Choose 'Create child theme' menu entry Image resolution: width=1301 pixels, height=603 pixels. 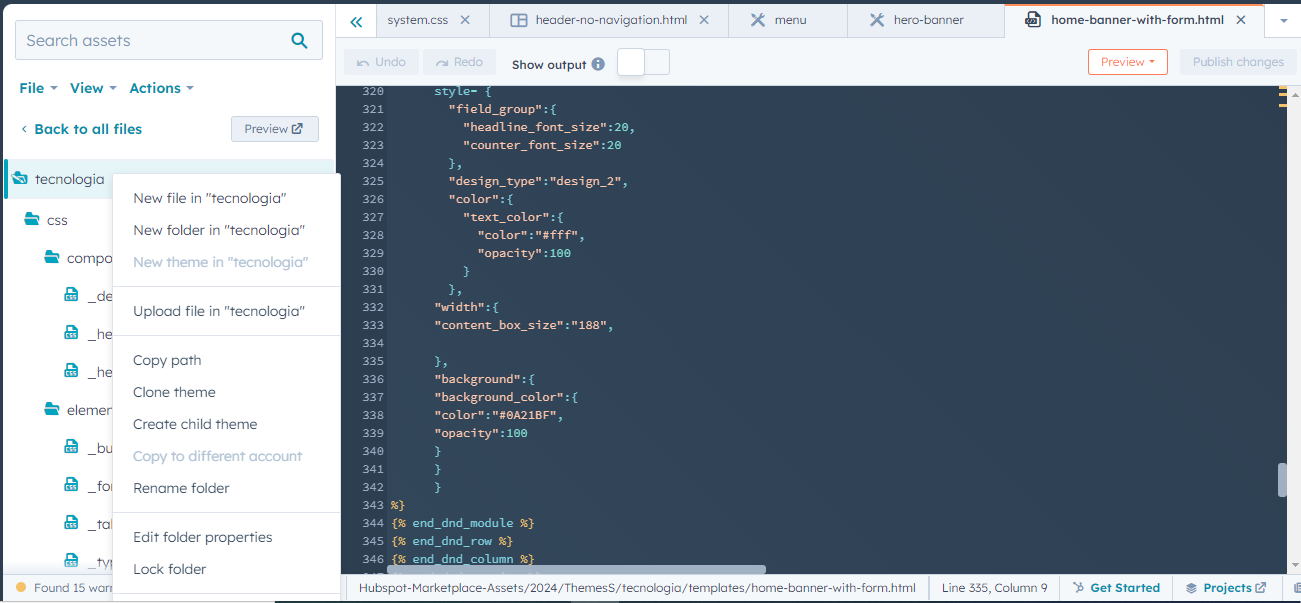coord(195,424)
